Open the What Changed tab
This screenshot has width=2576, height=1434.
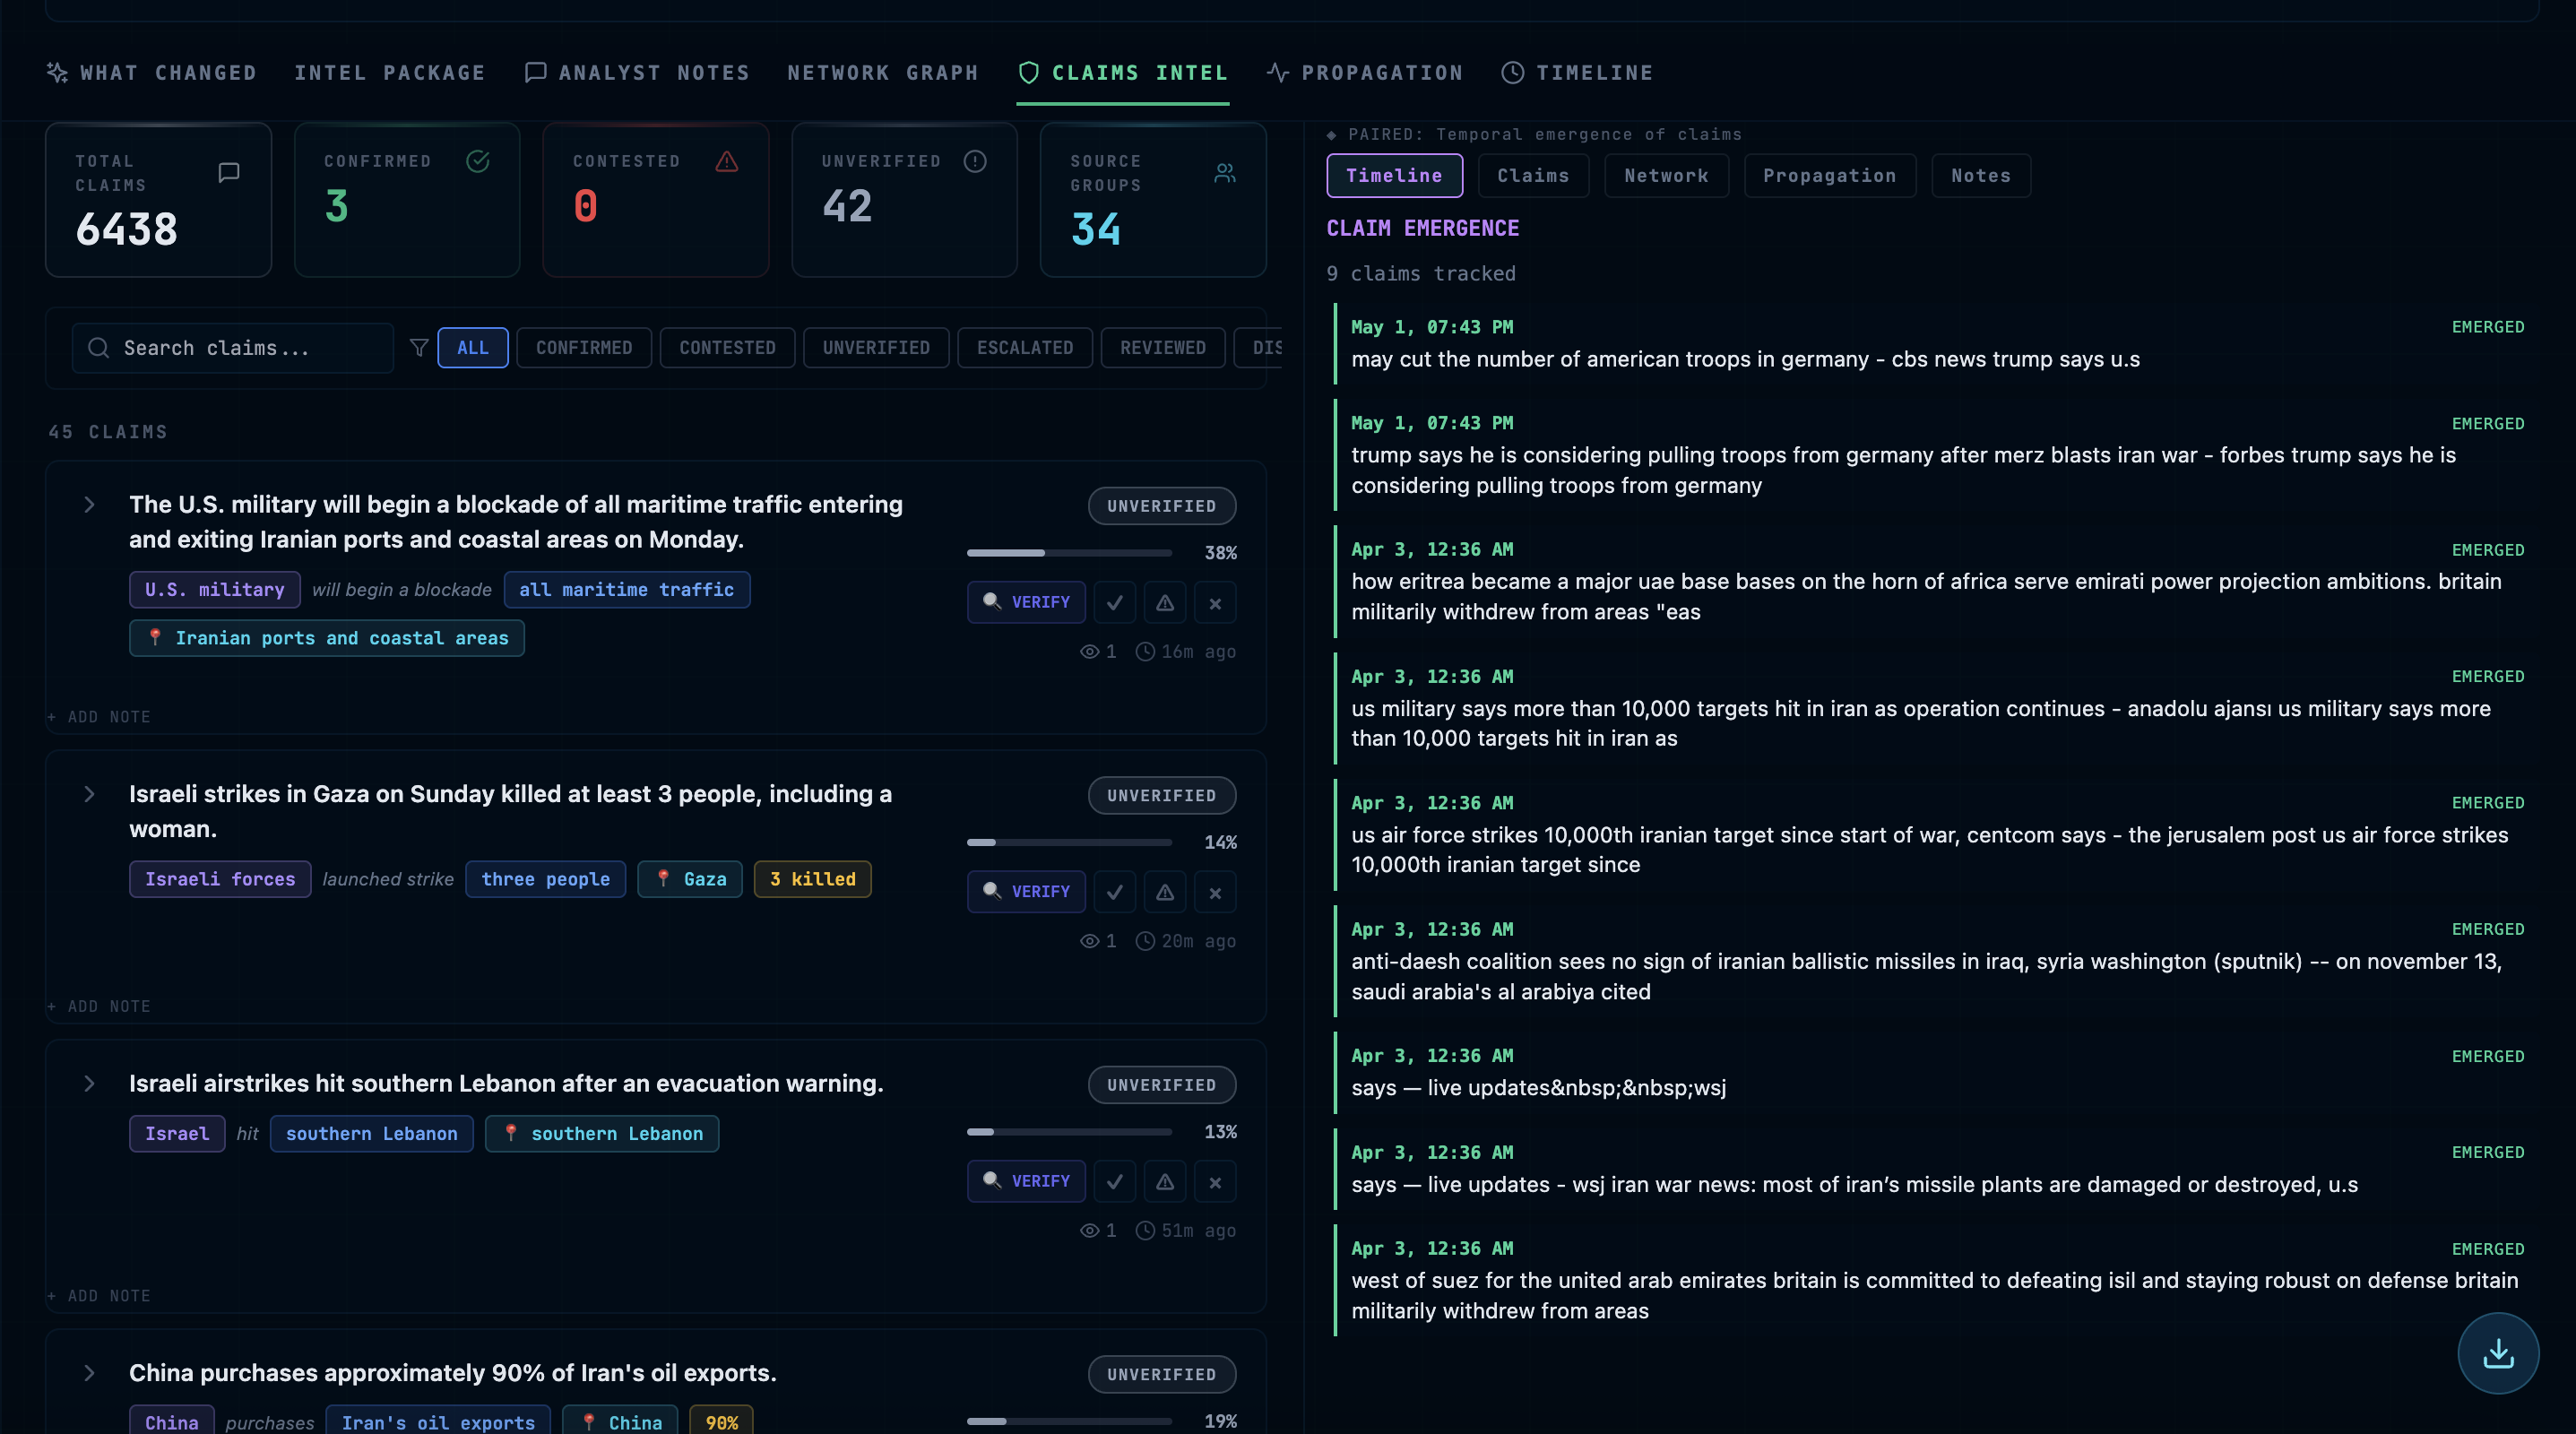coord(152,72)
